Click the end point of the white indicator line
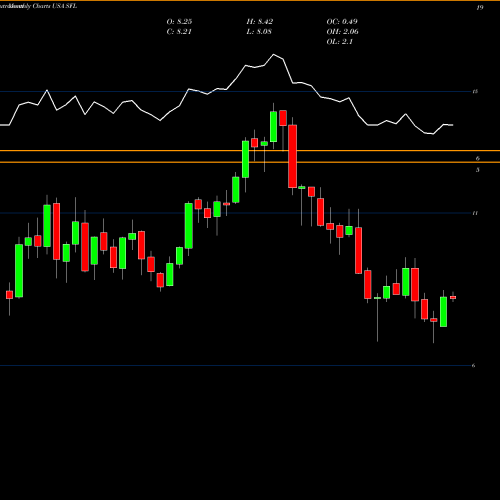Viewport: 500px width, 500px height. pyautogui.click(x=452, y=125)
